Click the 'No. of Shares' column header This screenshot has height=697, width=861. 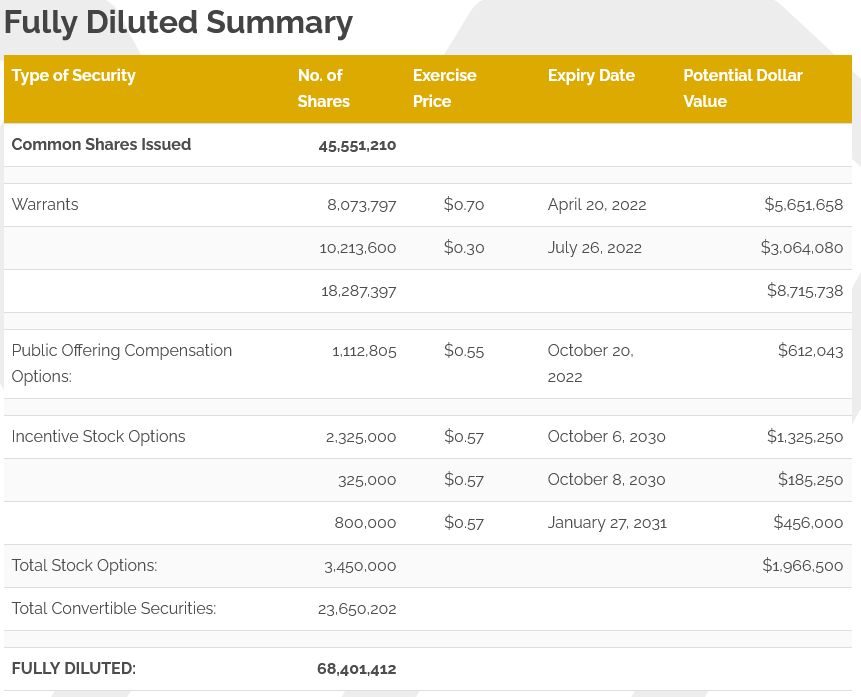pyautogui.click(x=323, y=88)
